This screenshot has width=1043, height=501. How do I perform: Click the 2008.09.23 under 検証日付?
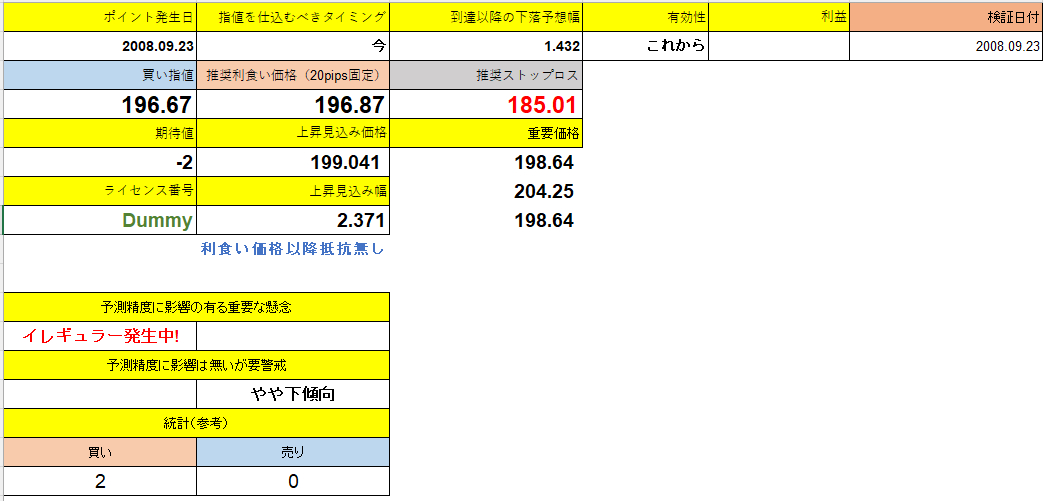coord(946,47)
